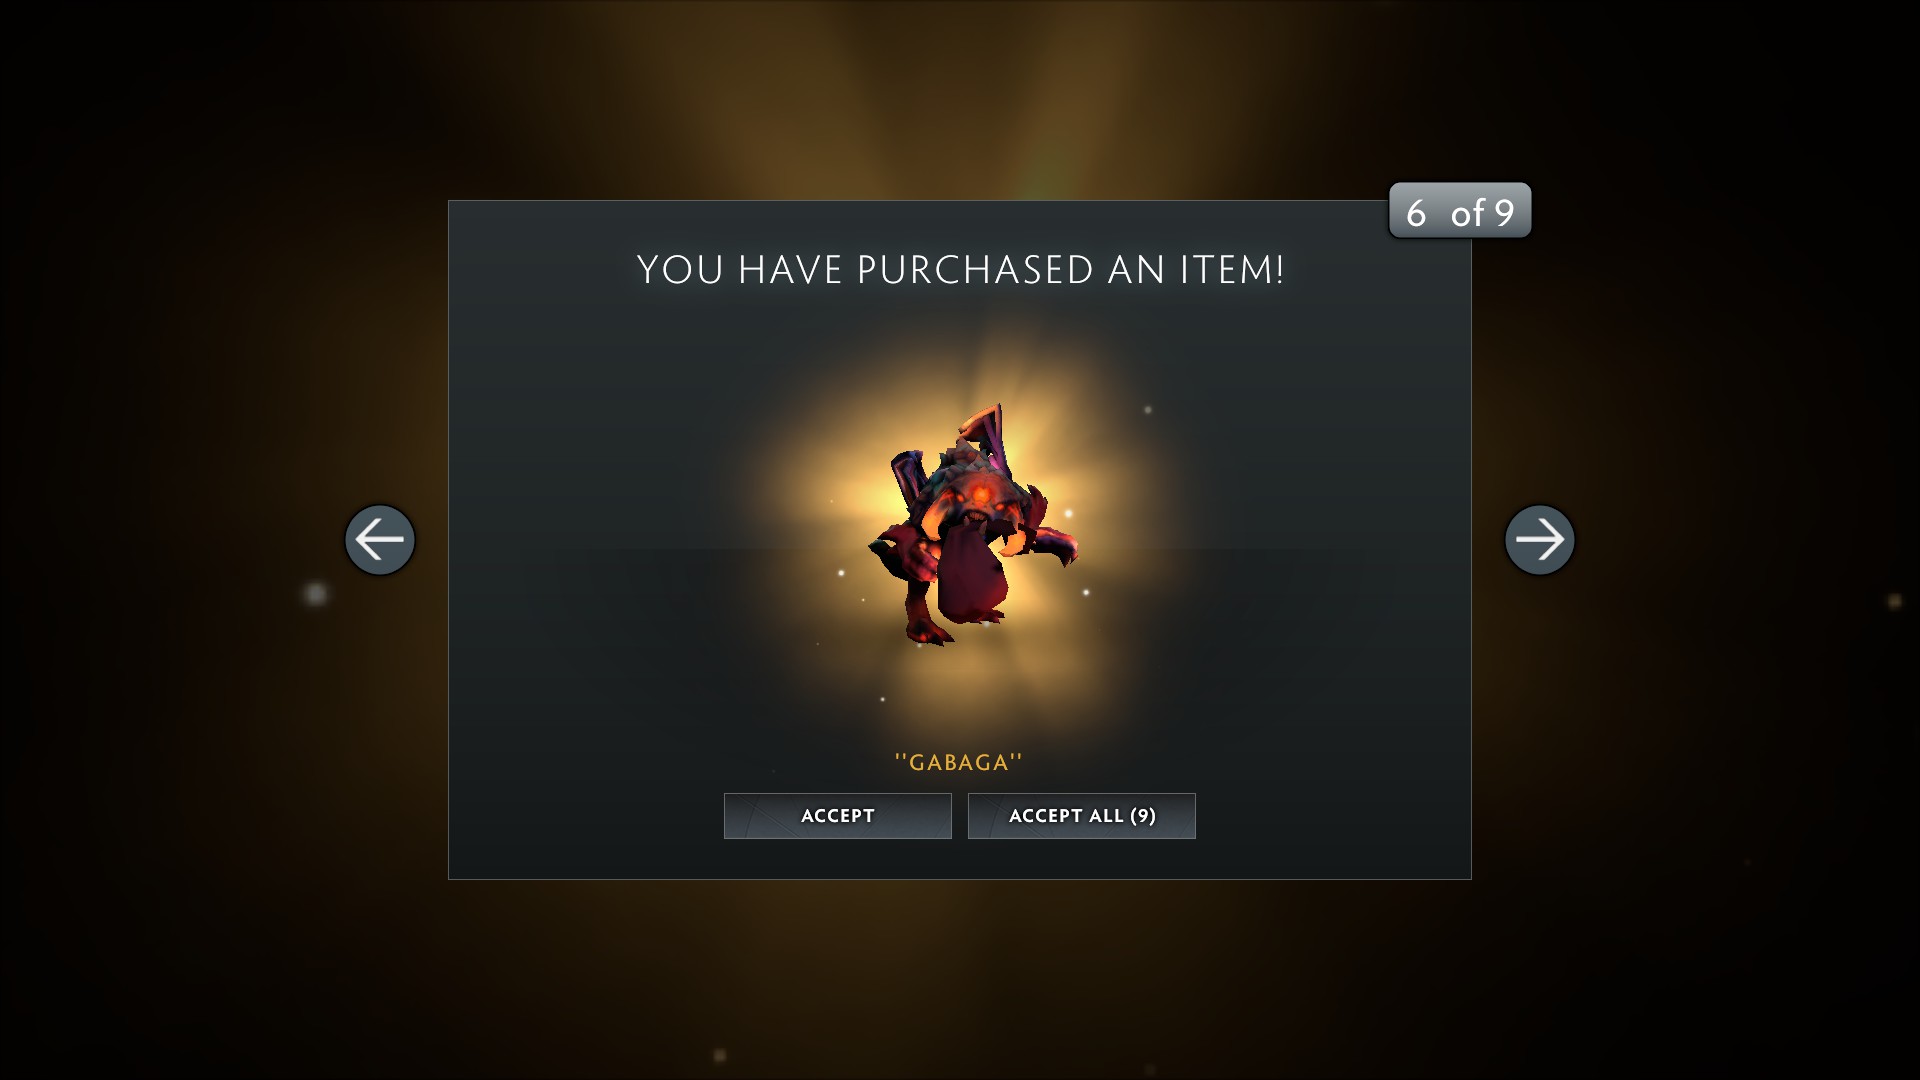Click the "You Have Purchased an Item!" heading
The height and width of the screenshot is (1080, 1920).
coord(960,270)
